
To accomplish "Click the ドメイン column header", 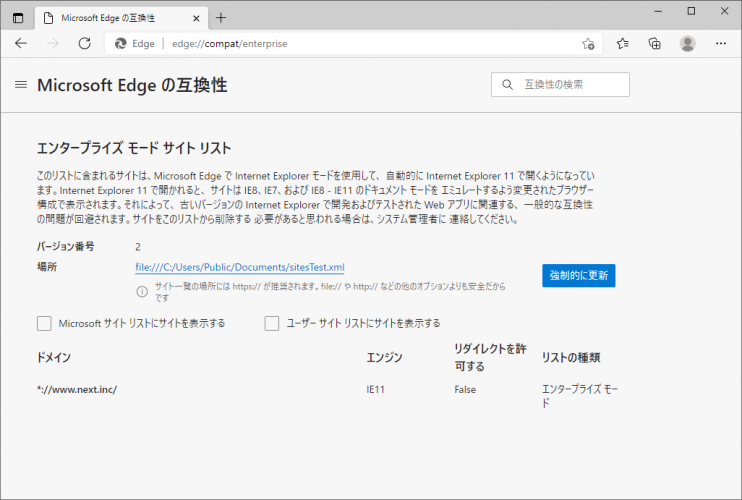I will click(x=53, y=358).
